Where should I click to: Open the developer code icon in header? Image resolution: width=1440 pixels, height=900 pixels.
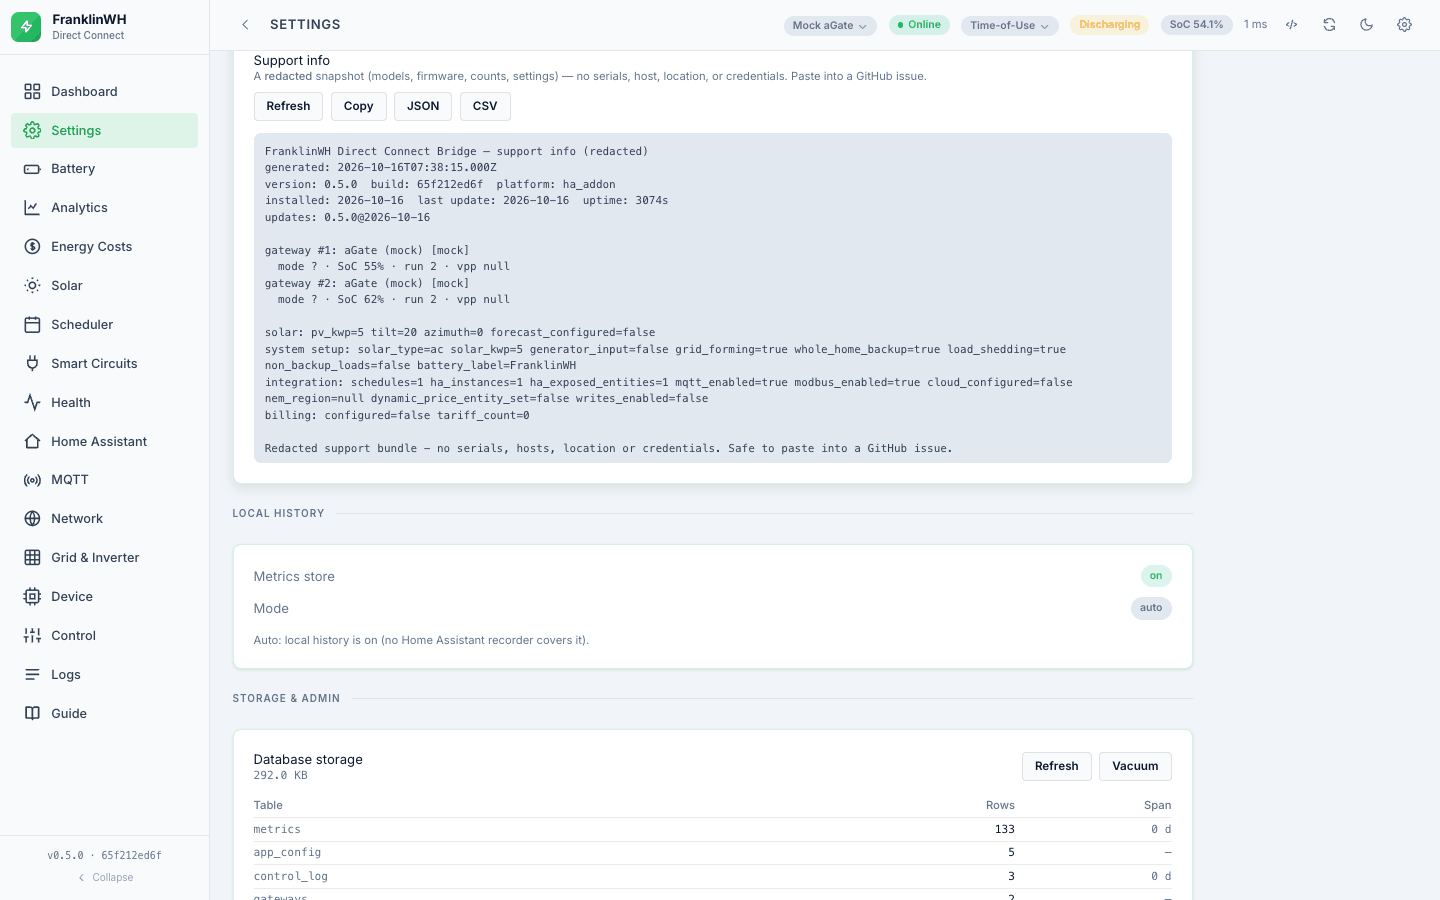[1292, 25]
